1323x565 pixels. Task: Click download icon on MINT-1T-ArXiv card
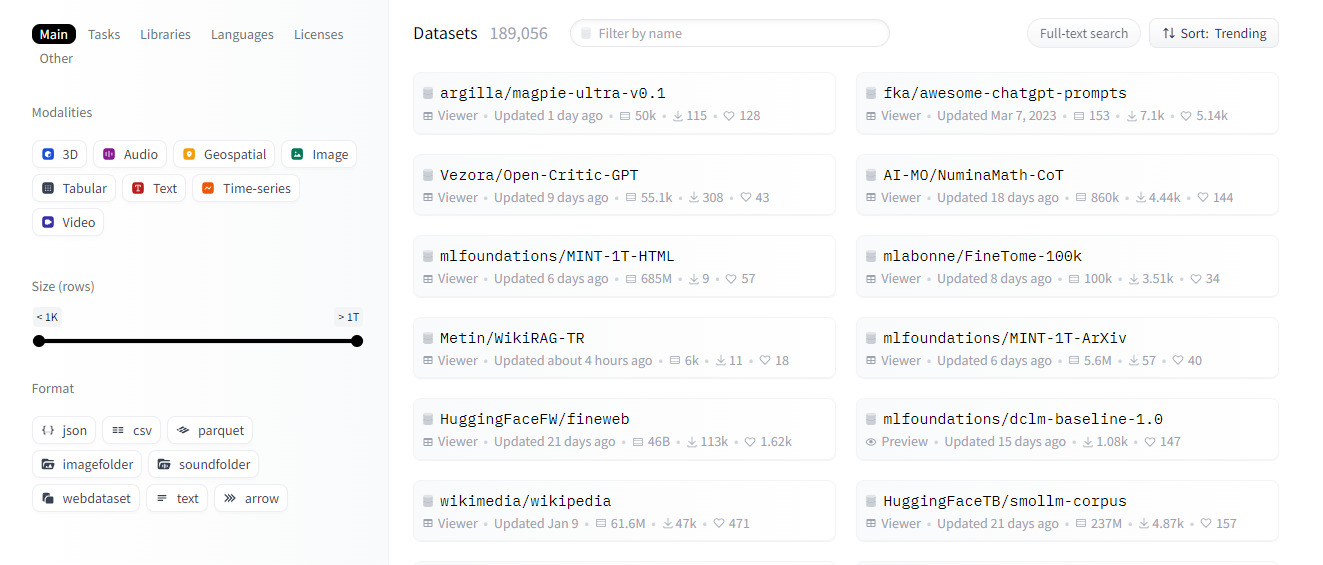click(1134, 361)
